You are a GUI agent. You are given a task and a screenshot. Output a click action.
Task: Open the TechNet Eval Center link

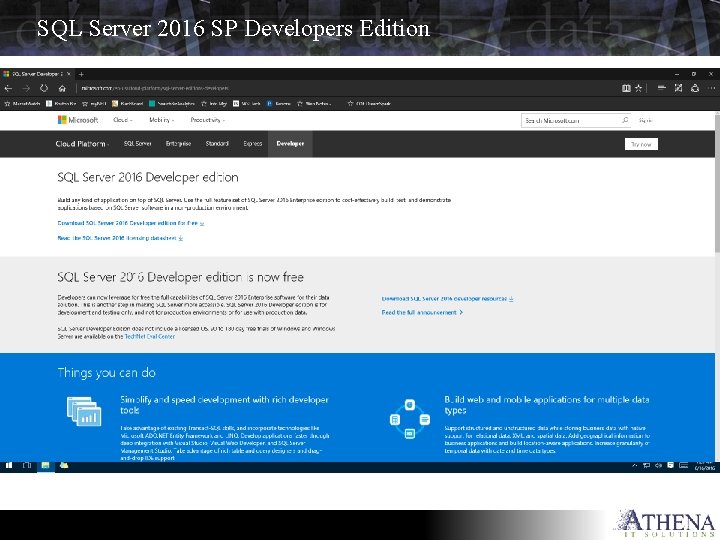150,337
